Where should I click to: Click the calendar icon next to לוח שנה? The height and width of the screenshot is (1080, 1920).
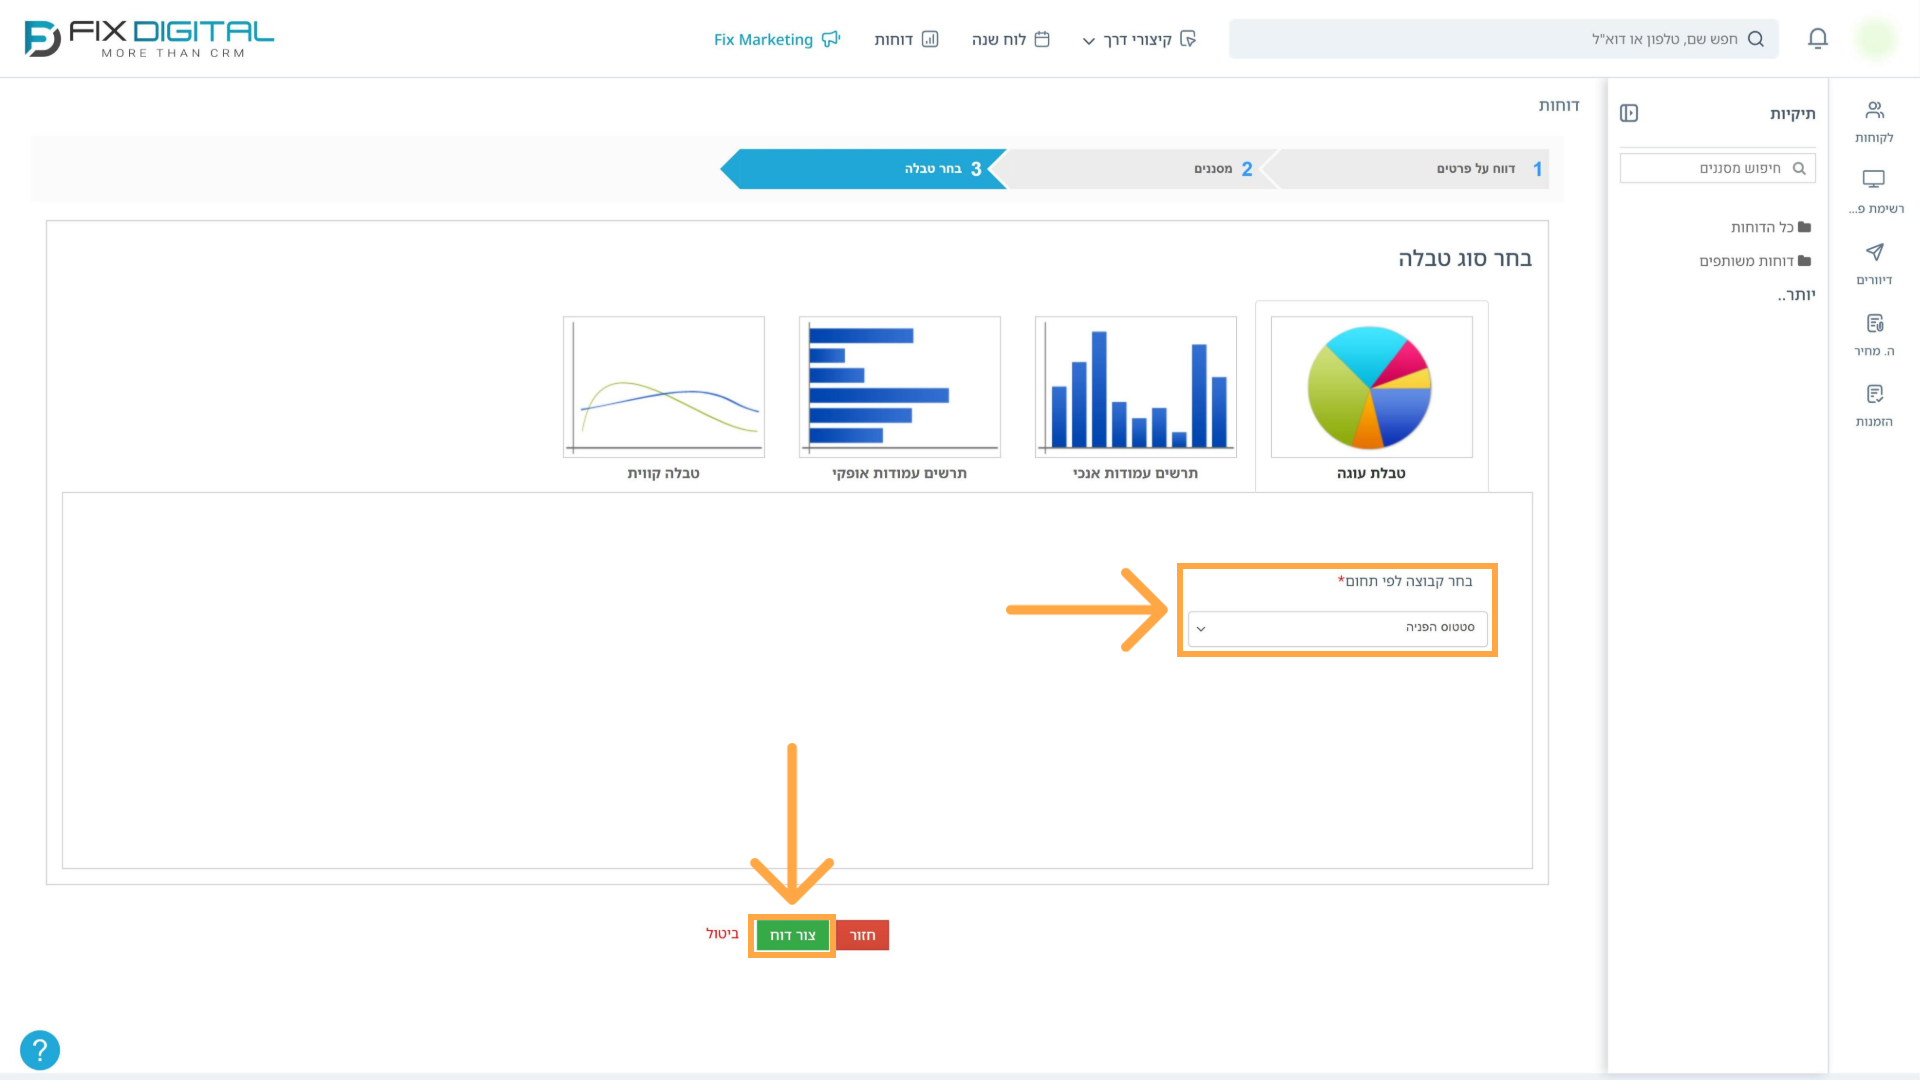pyautogui.click(x=1042, y=39)
